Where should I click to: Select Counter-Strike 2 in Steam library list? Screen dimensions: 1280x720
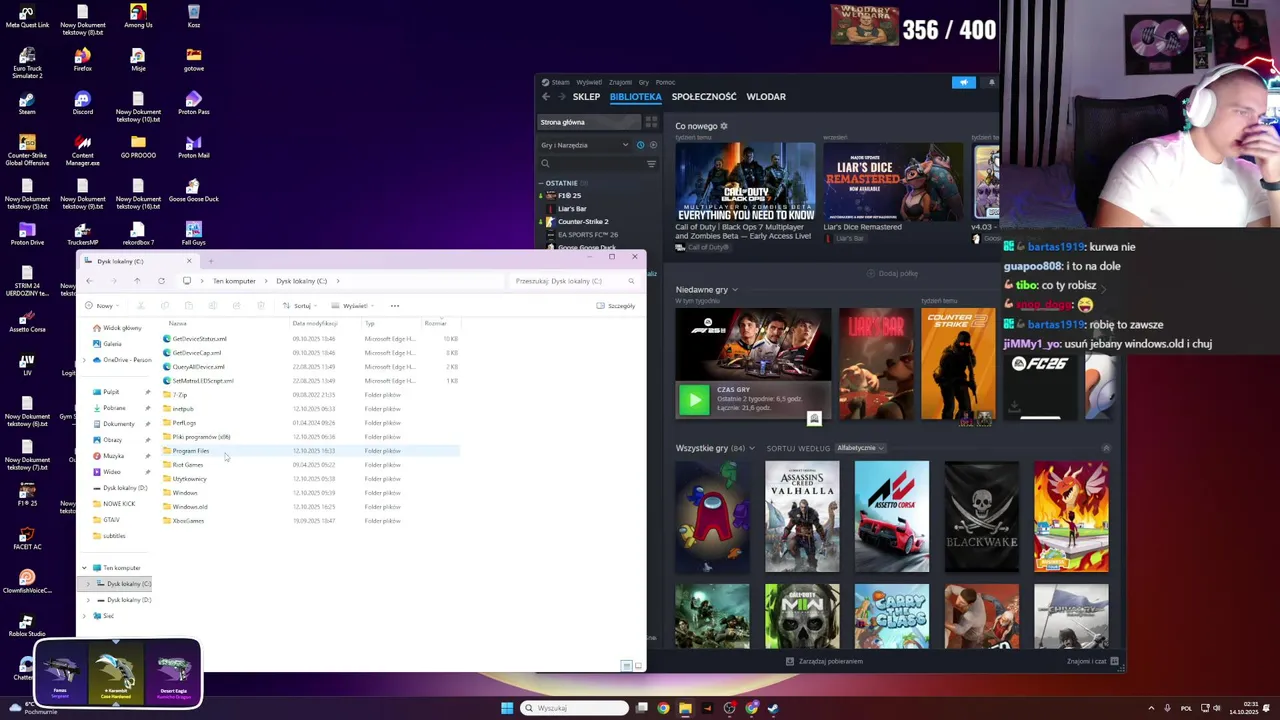[583, 222]
